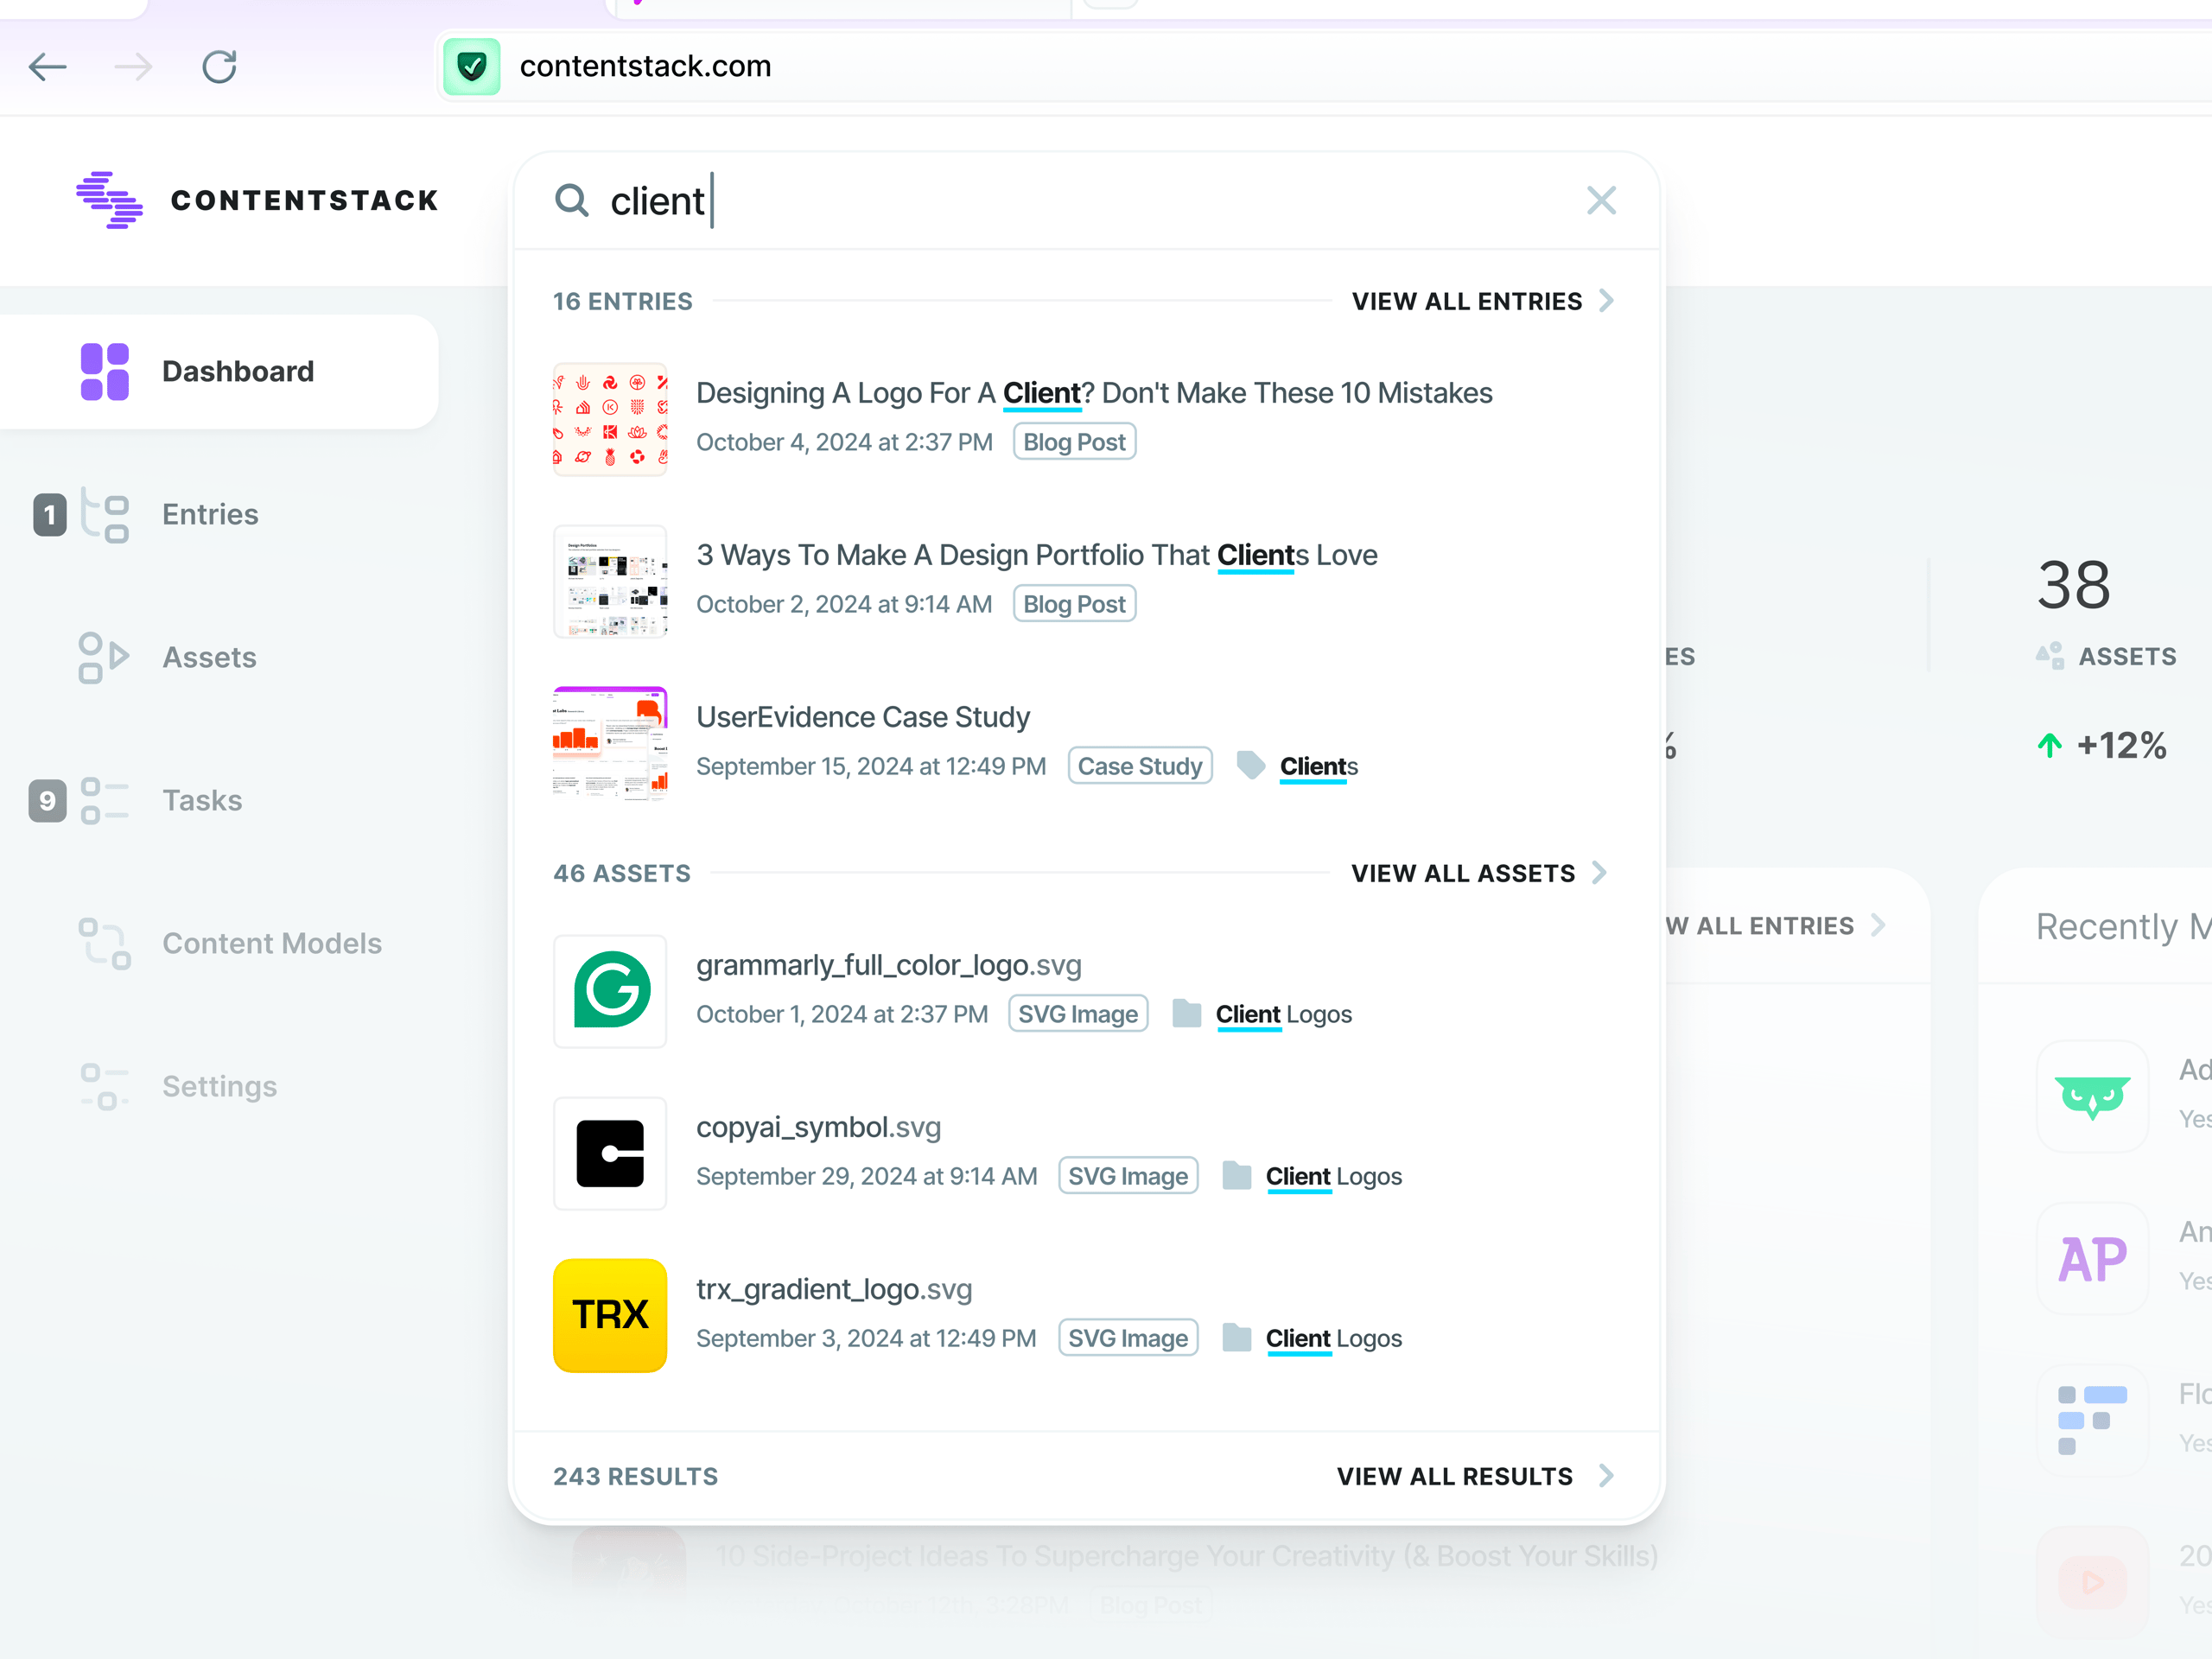Click the Tasks list icon
The image size is (2212, 1659).
[x=105, y=800]
